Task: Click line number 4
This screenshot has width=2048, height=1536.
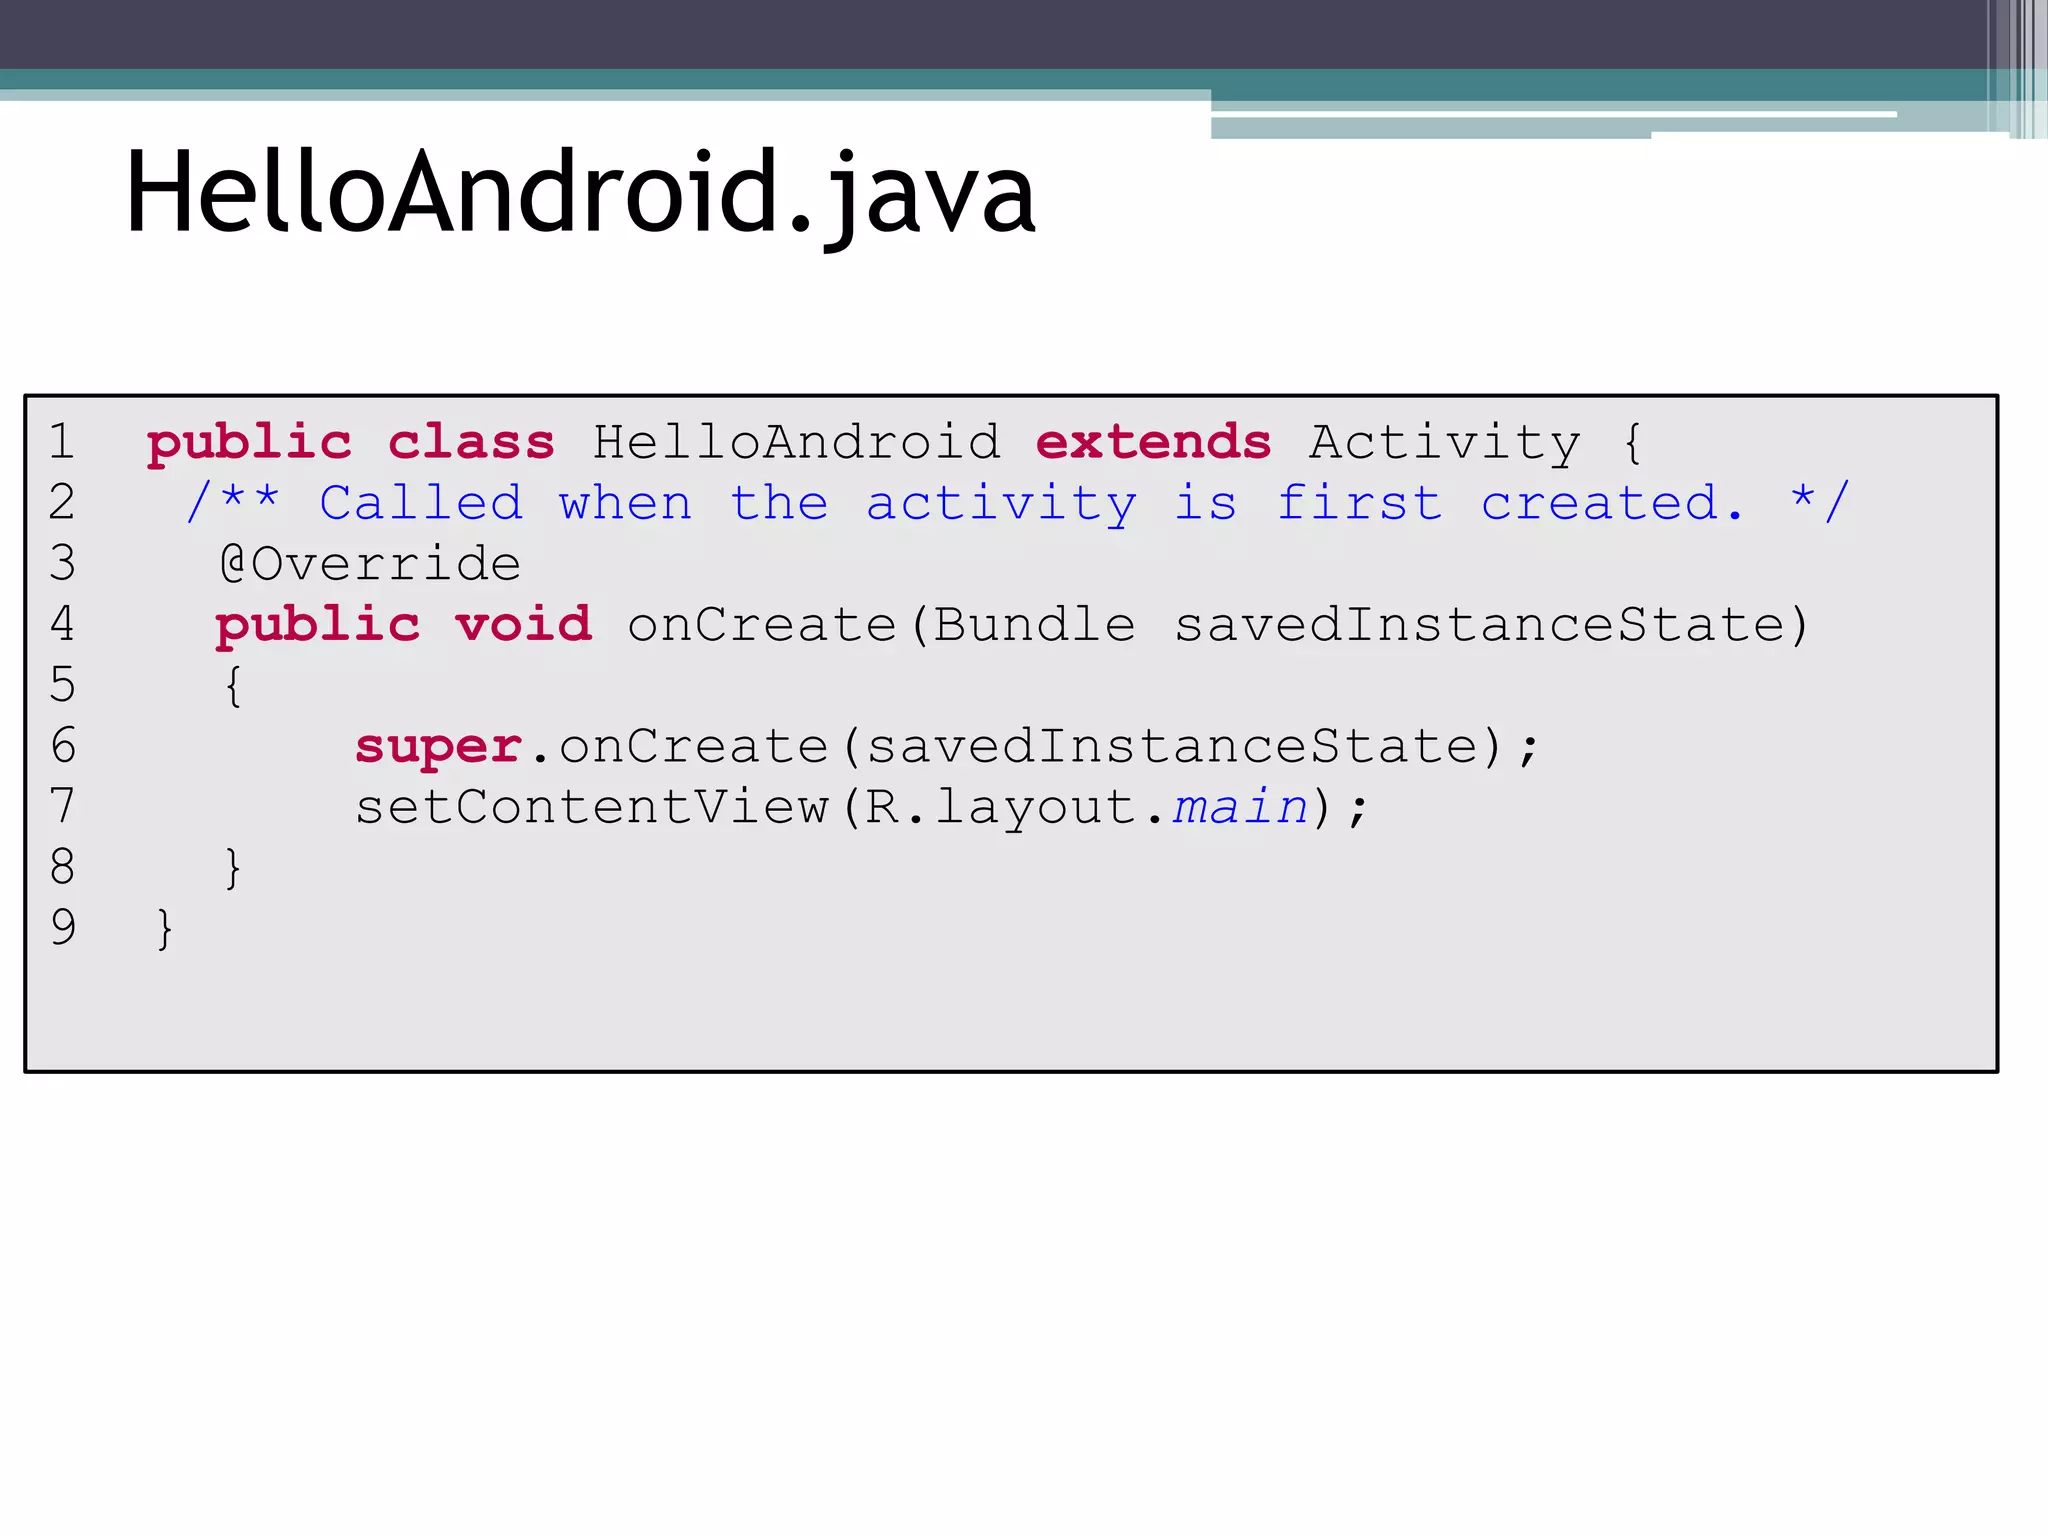Action: click(x=62, y=623)
